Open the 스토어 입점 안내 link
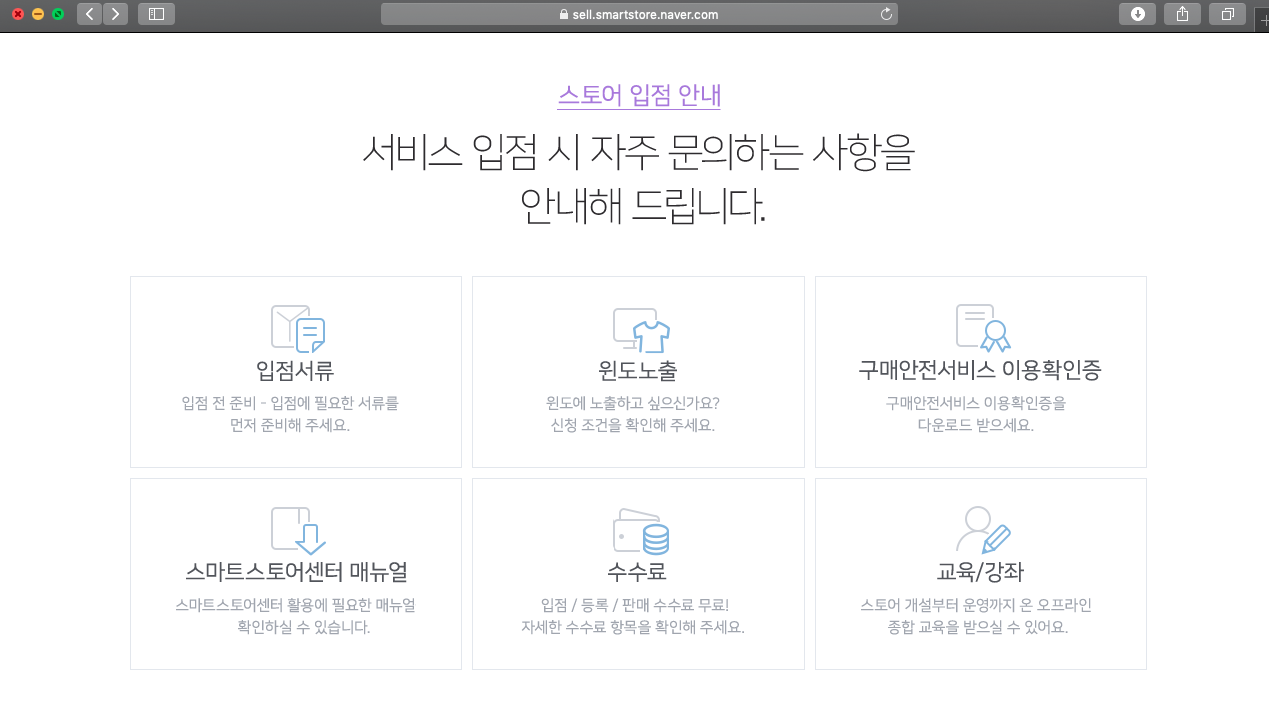Viewport: 1269px width, 701px height. 639,95
